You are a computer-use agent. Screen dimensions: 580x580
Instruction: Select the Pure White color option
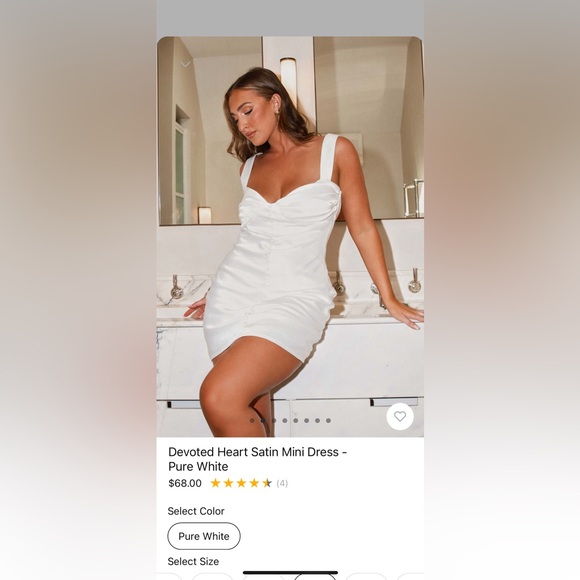coord(204,536)
